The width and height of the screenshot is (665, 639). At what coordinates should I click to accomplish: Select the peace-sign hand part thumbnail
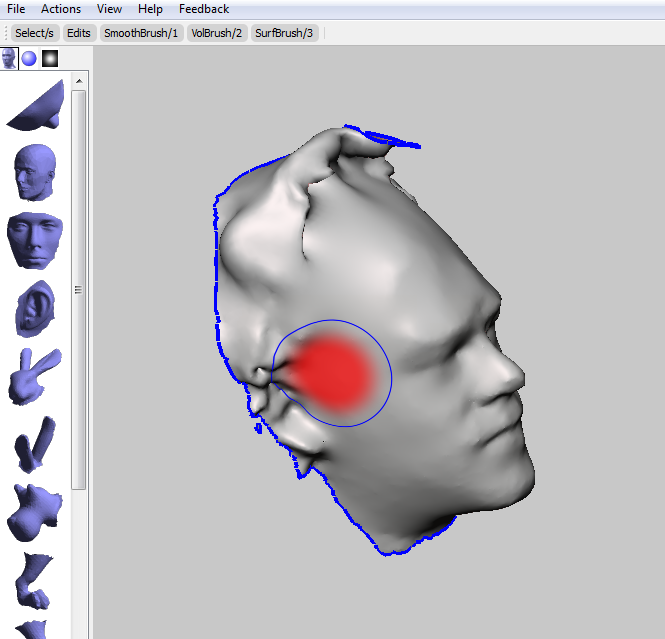click(x=34, y=377)
